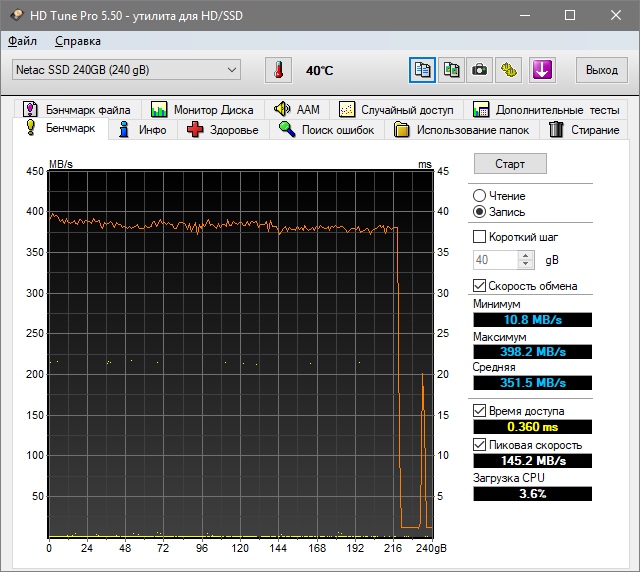Close the HD Tune Pro window
640x572 pixels.
616,16
